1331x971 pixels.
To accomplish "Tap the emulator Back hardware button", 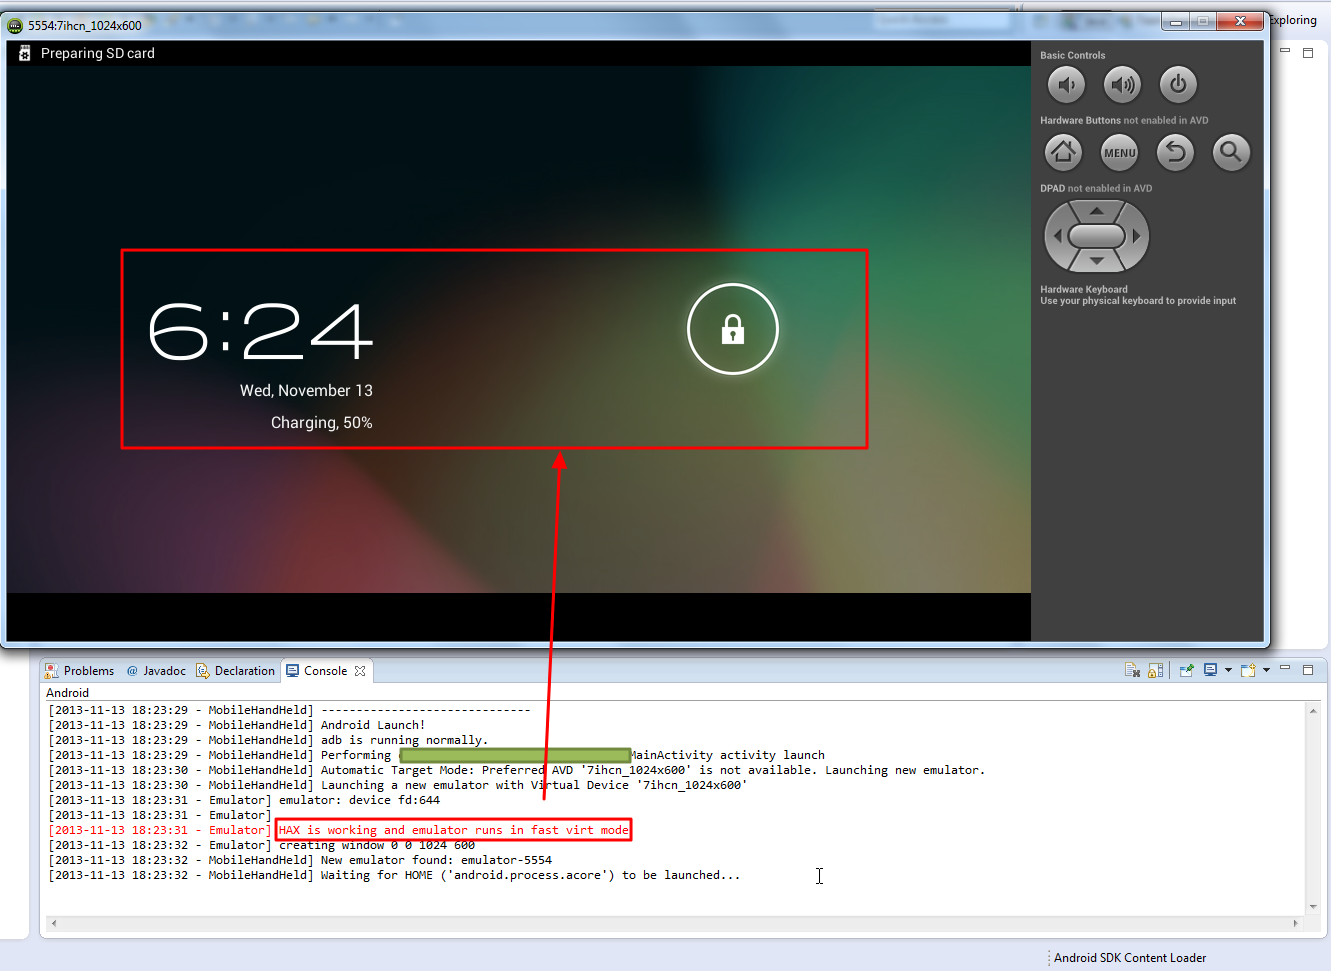I will (x=1176, y=152).
